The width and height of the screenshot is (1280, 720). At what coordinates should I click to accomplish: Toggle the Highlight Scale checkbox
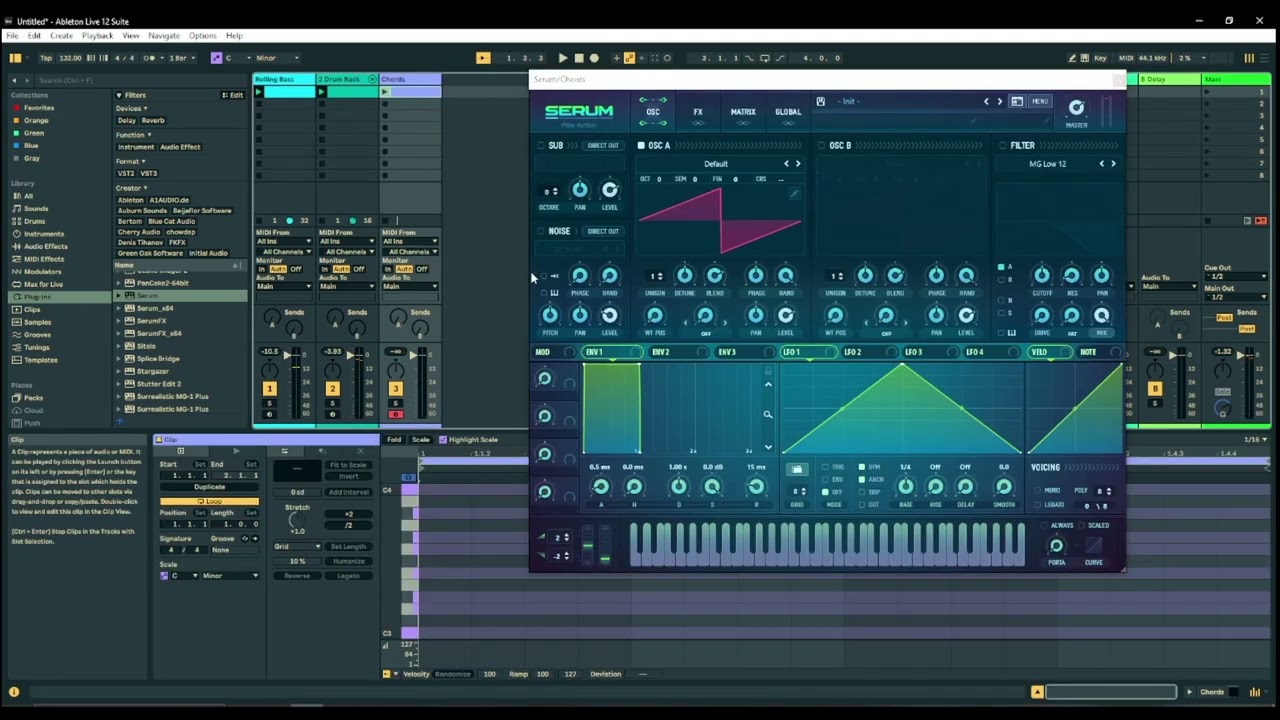pos(443,440)
